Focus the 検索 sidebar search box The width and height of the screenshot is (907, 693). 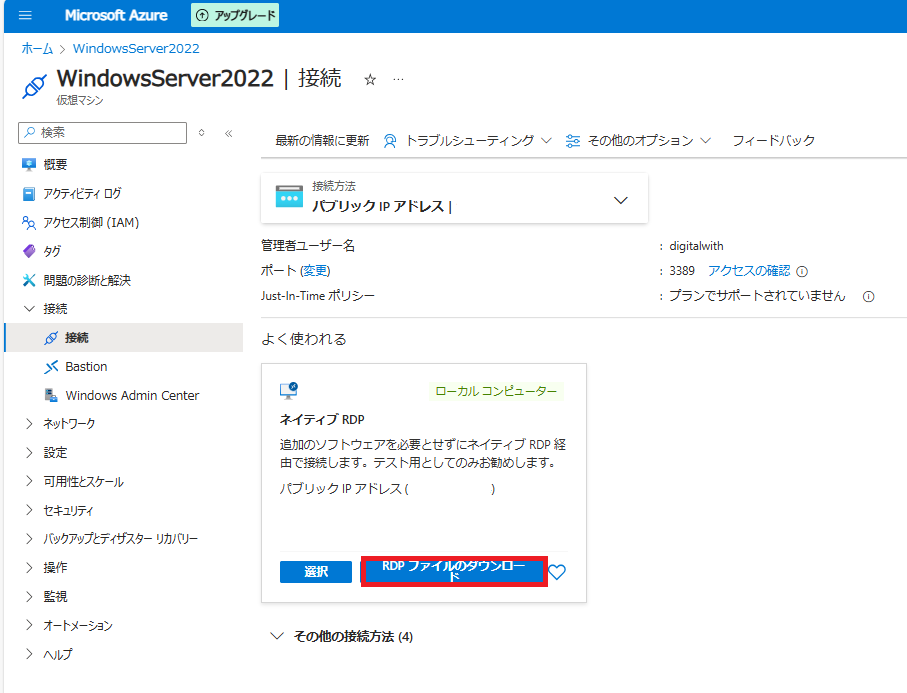102,132
